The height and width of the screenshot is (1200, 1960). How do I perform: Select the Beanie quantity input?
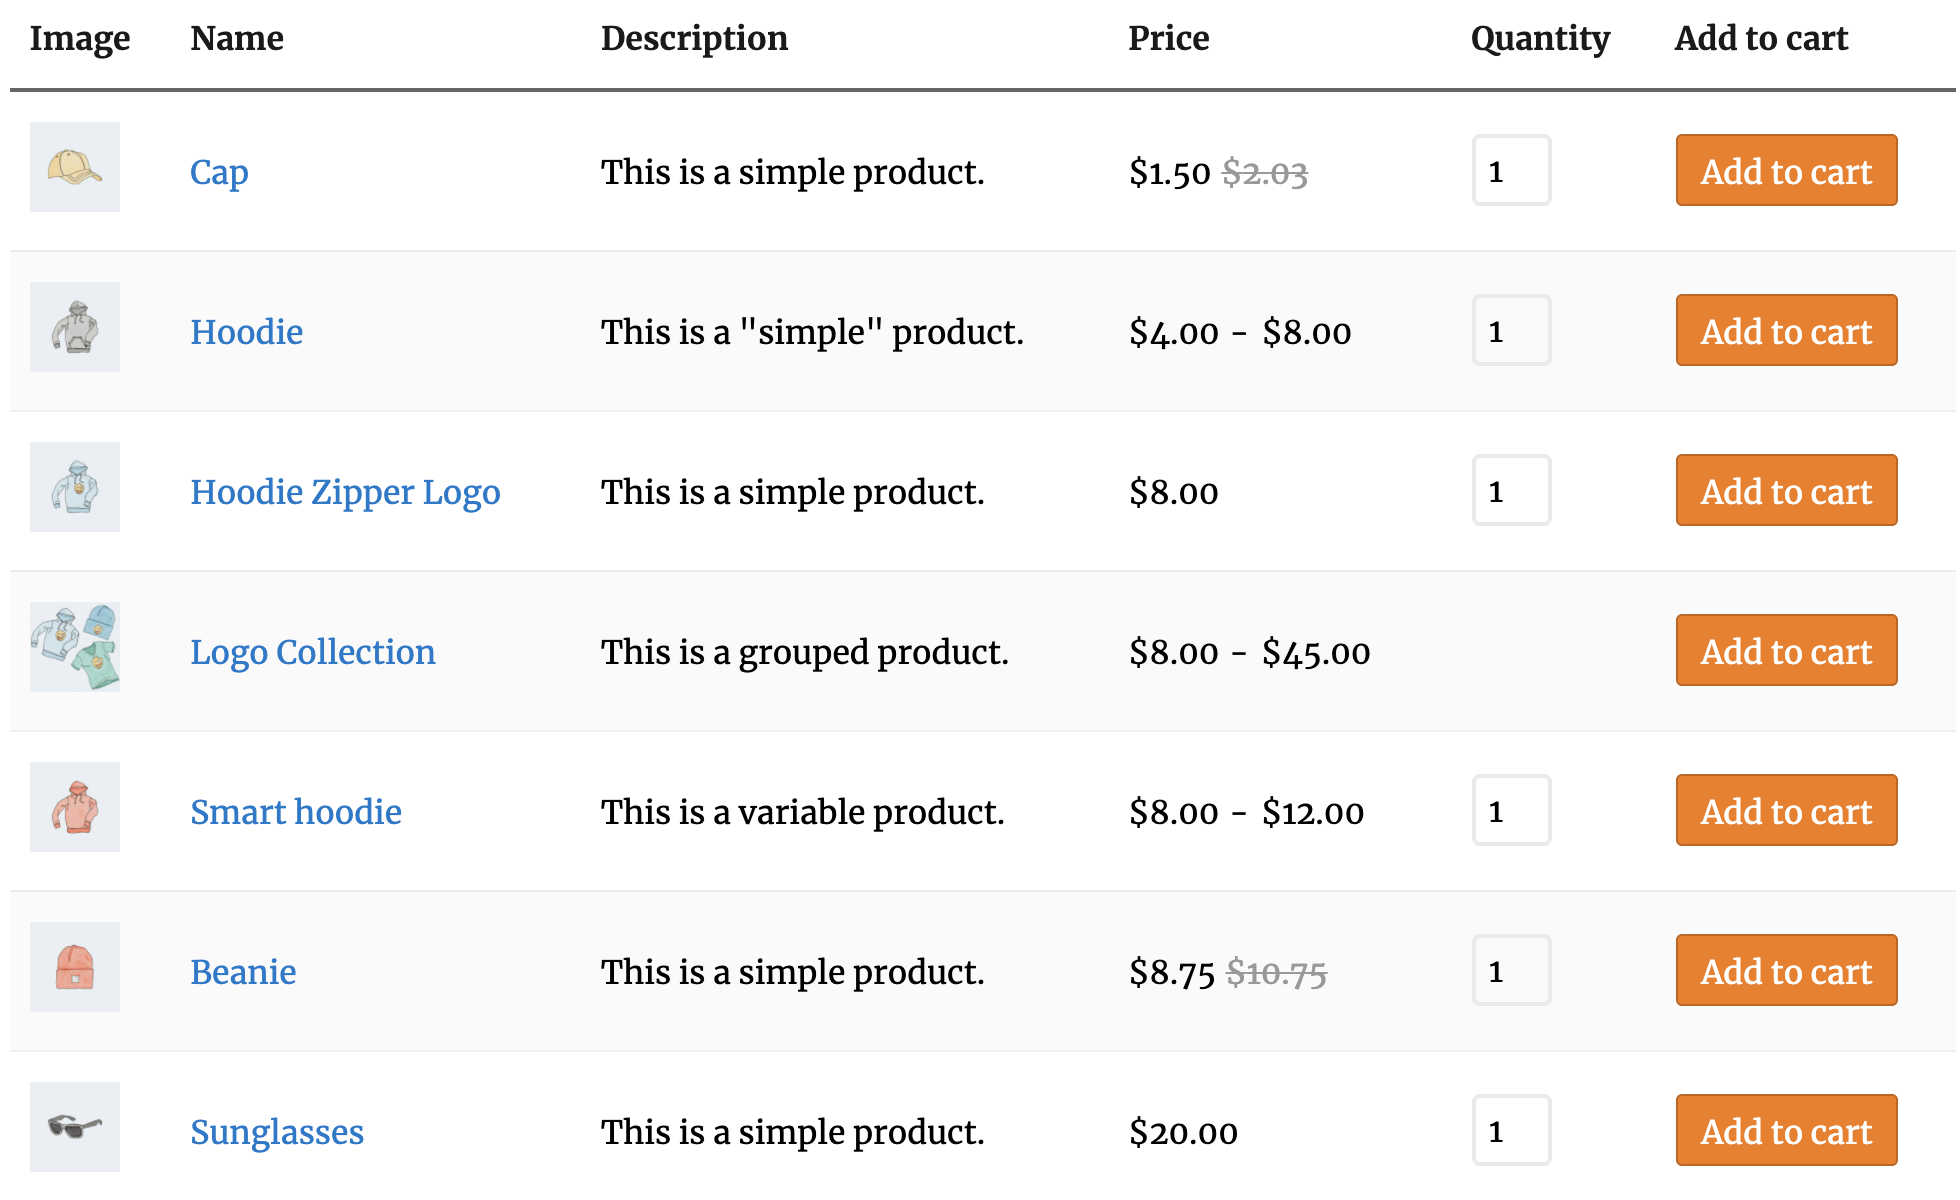(1511, 971)
